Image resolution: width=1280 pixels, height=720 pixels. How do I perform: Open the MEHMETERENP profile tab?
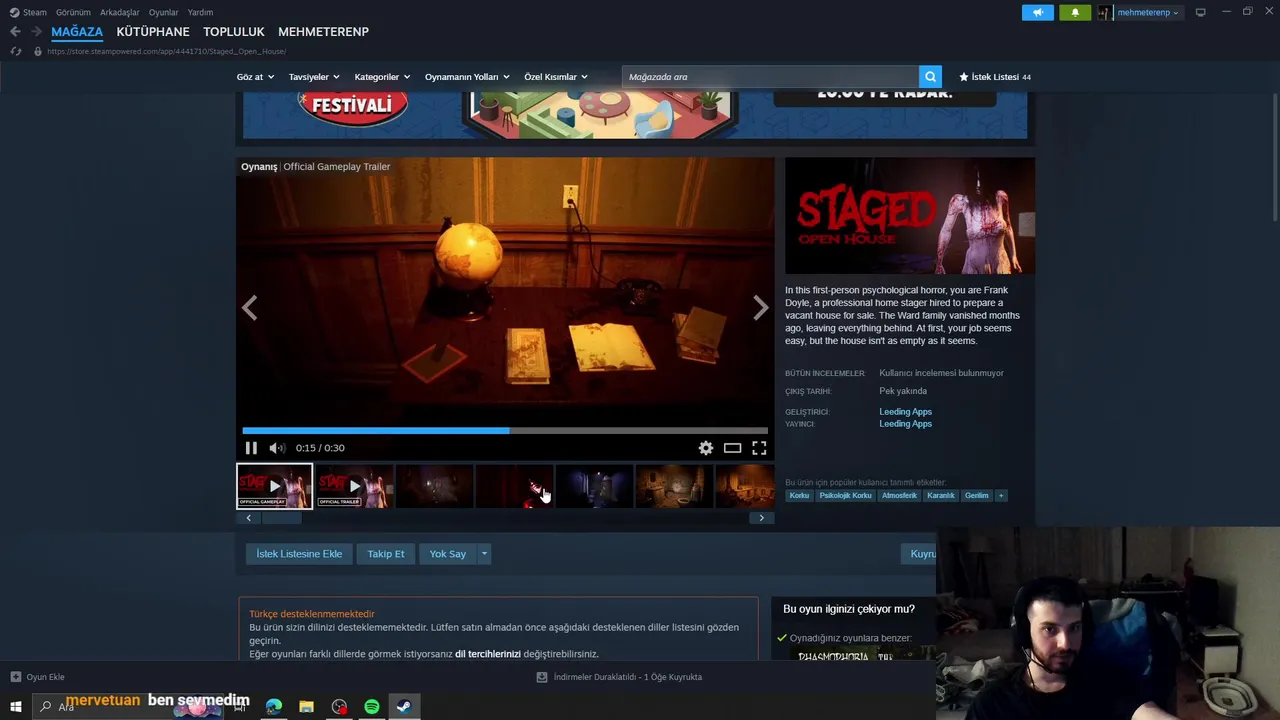(x=323, y=32)
